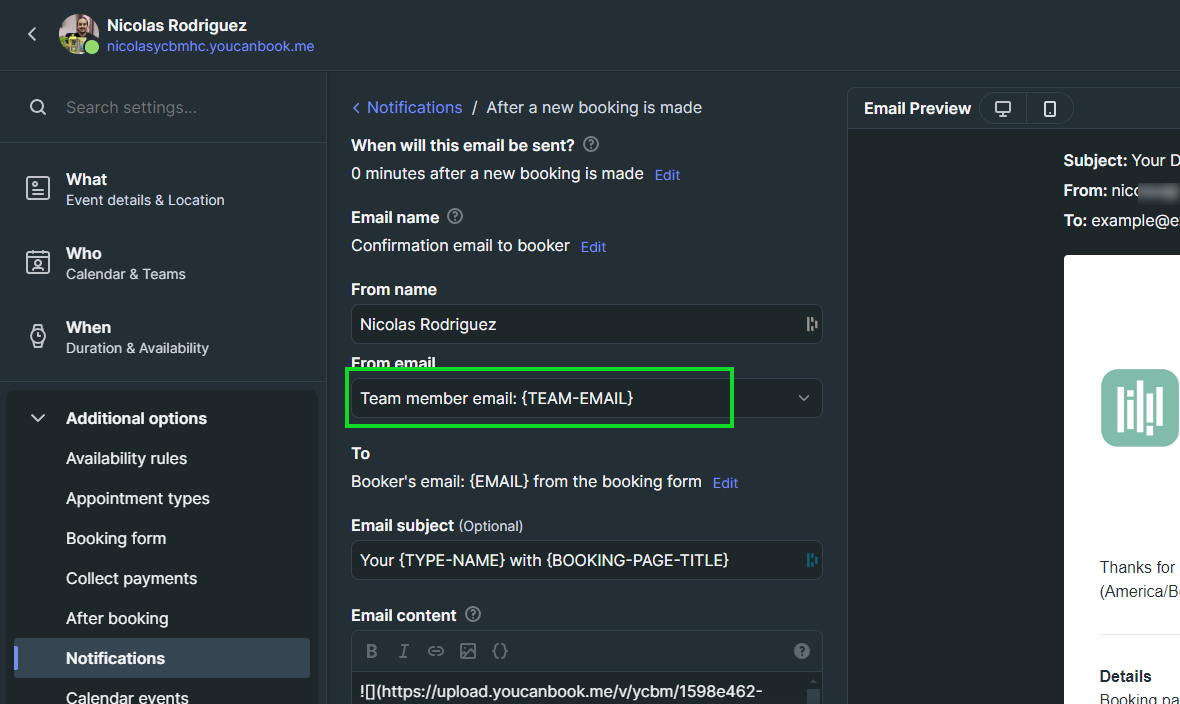Open editor formatting help icon
This screenshot has width=1180, height=704.
point(802,651)
